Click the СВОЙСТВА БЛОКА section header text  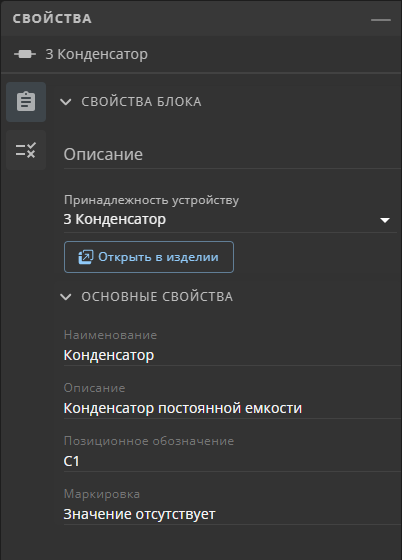point(141,102)
